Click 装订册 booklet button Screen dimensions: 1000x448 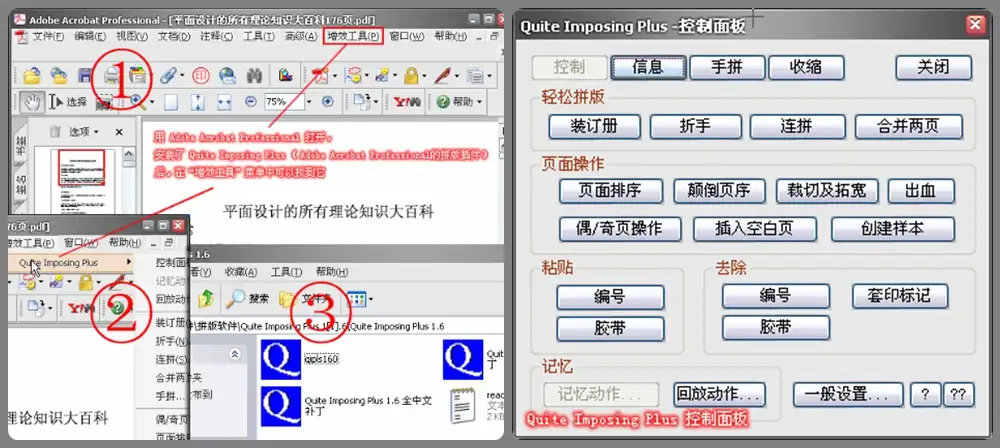pyautogui.click(x=594, y=126)
